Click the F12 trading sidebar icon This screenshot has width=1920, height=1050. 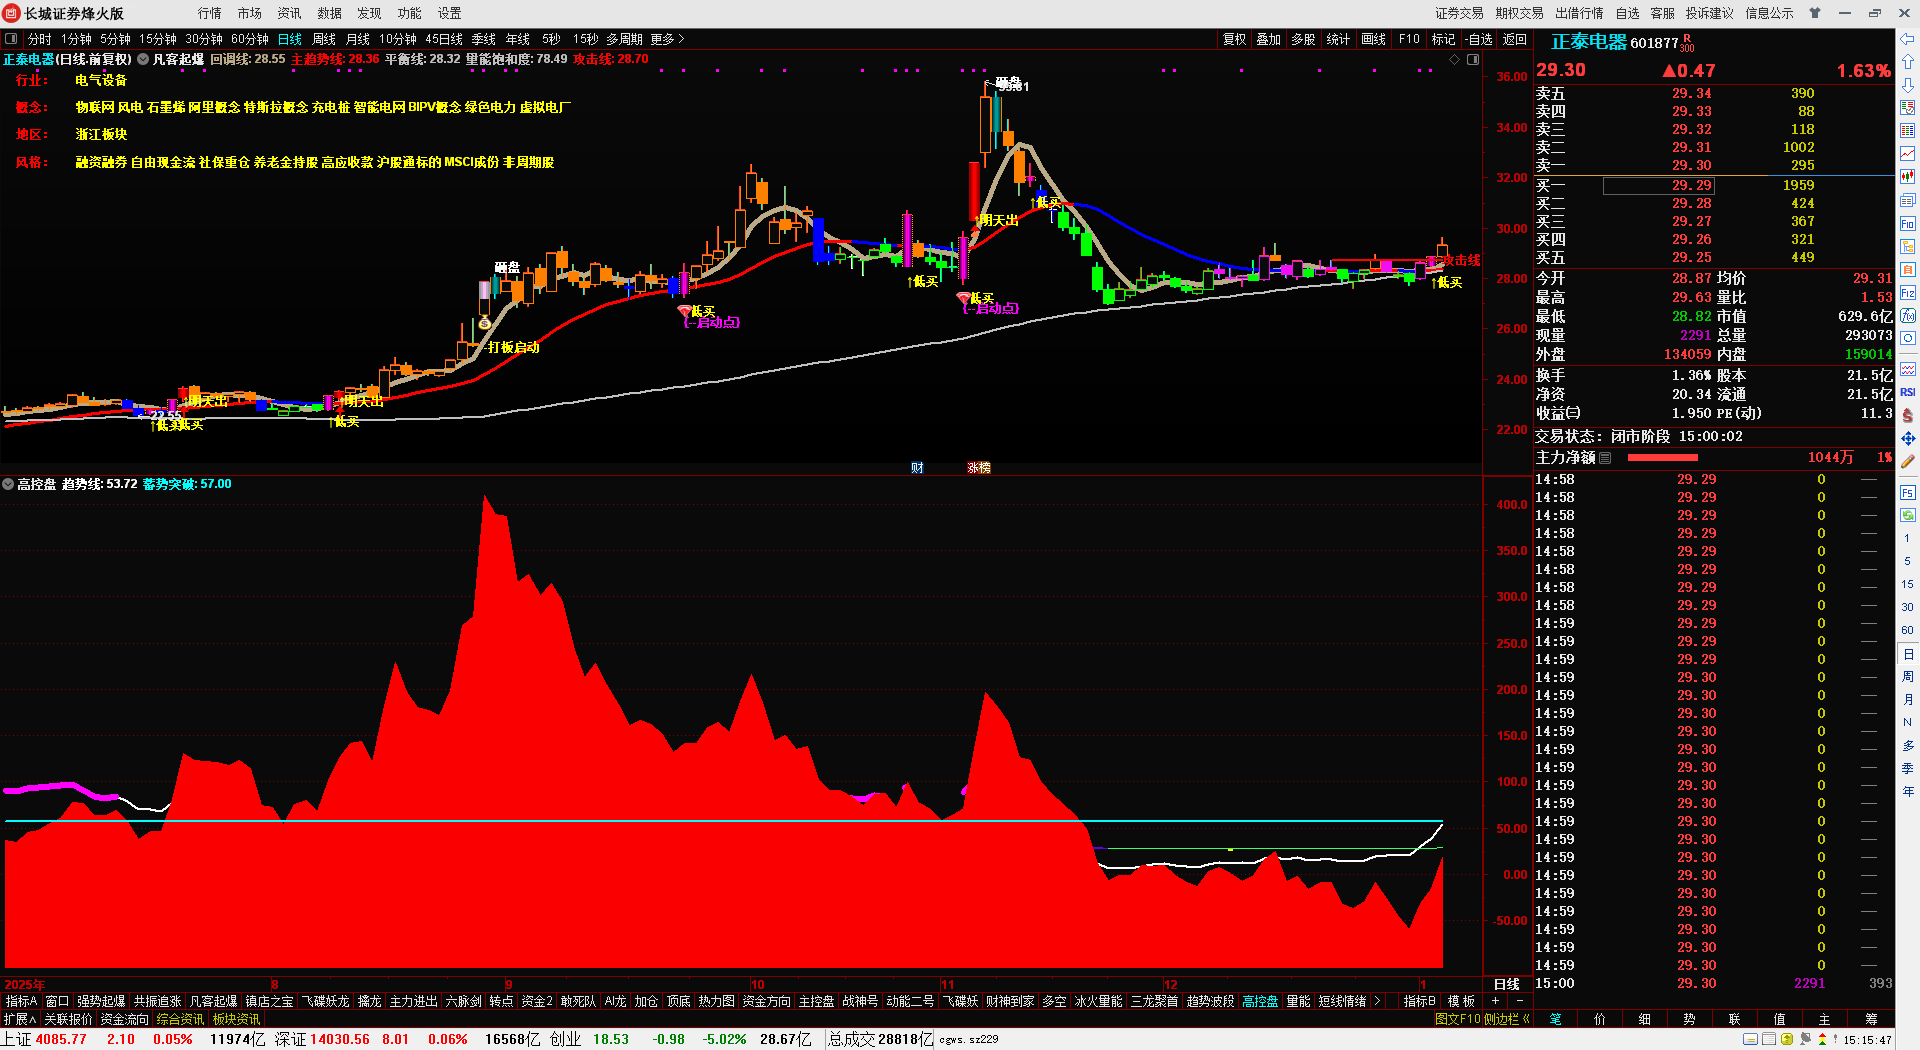pos(1908,293)
